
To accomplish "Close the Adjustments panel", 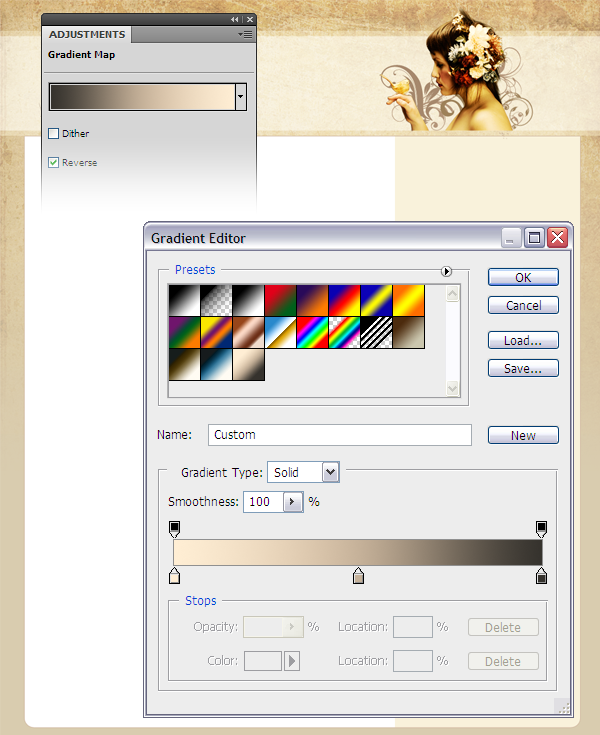I will 250,20.
